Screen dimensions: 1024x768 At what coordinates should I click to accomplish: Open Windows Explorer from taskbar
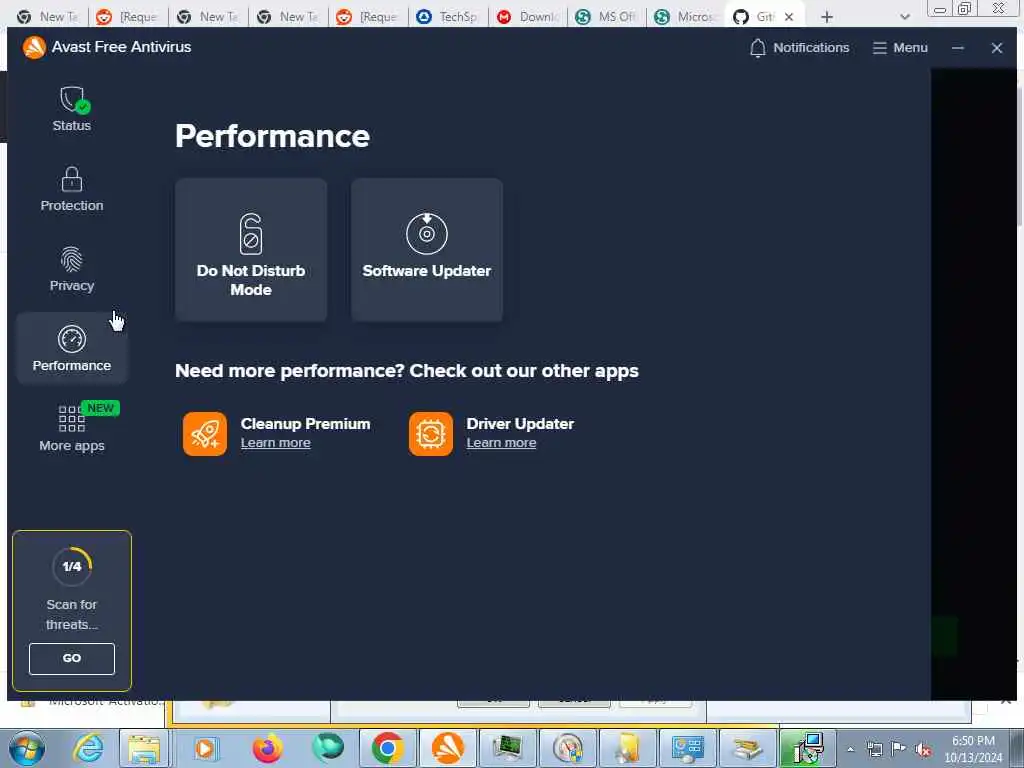pyautogui.click(x=144, y=748)
